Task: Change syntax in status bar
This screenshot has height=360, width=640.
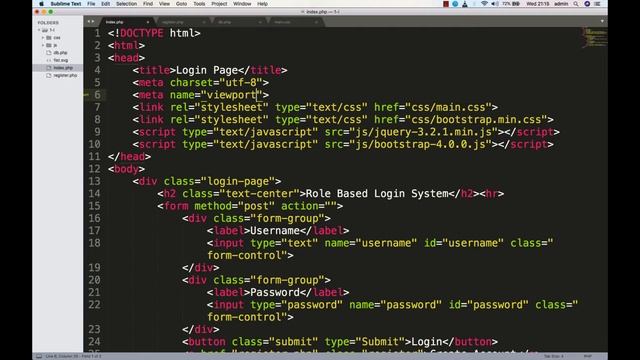Action: [588, 356]
